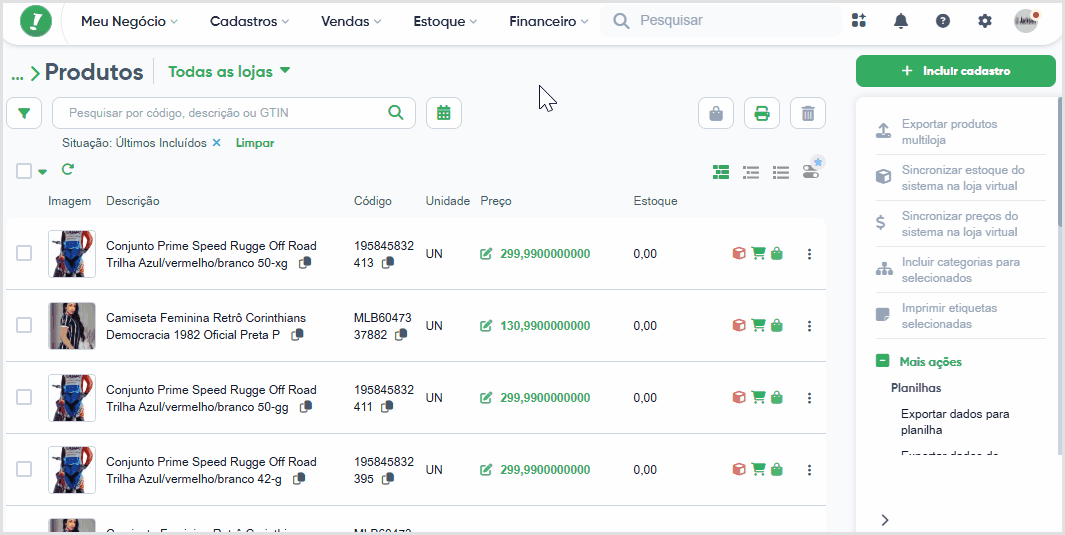This screenshot has height=535, width=1065.
Task: Edit price pencil icon for MLB6047337882 row
Action: [486, 326]
